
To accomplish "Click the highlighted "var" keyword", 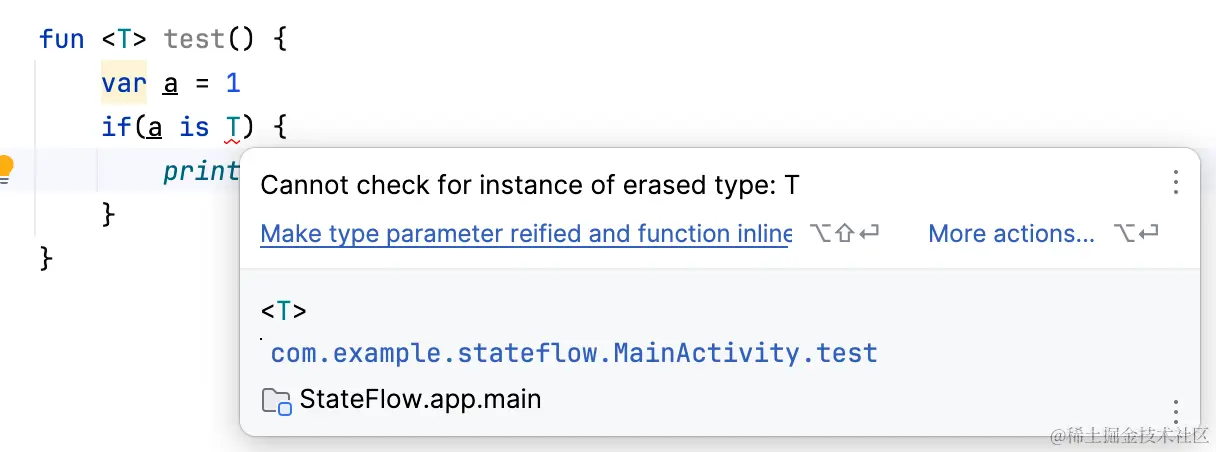I will tap(124, 83).
